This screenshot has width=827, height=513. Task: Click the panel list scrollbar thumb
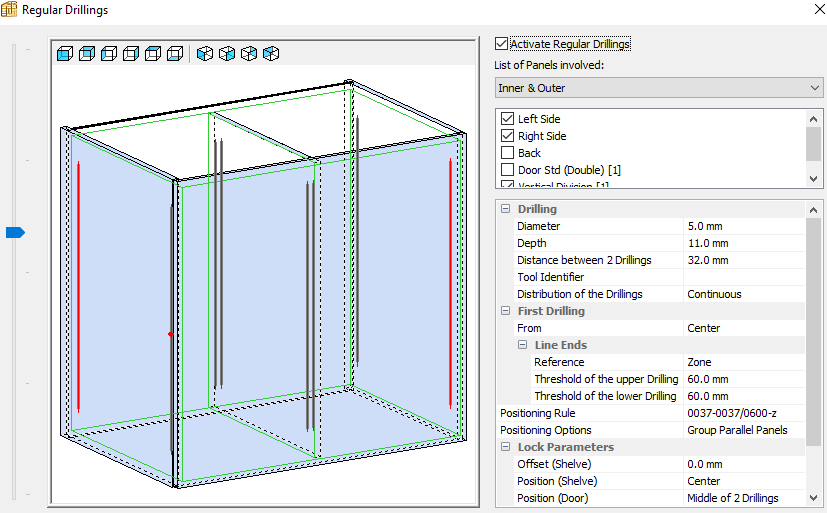coord(813,143)
